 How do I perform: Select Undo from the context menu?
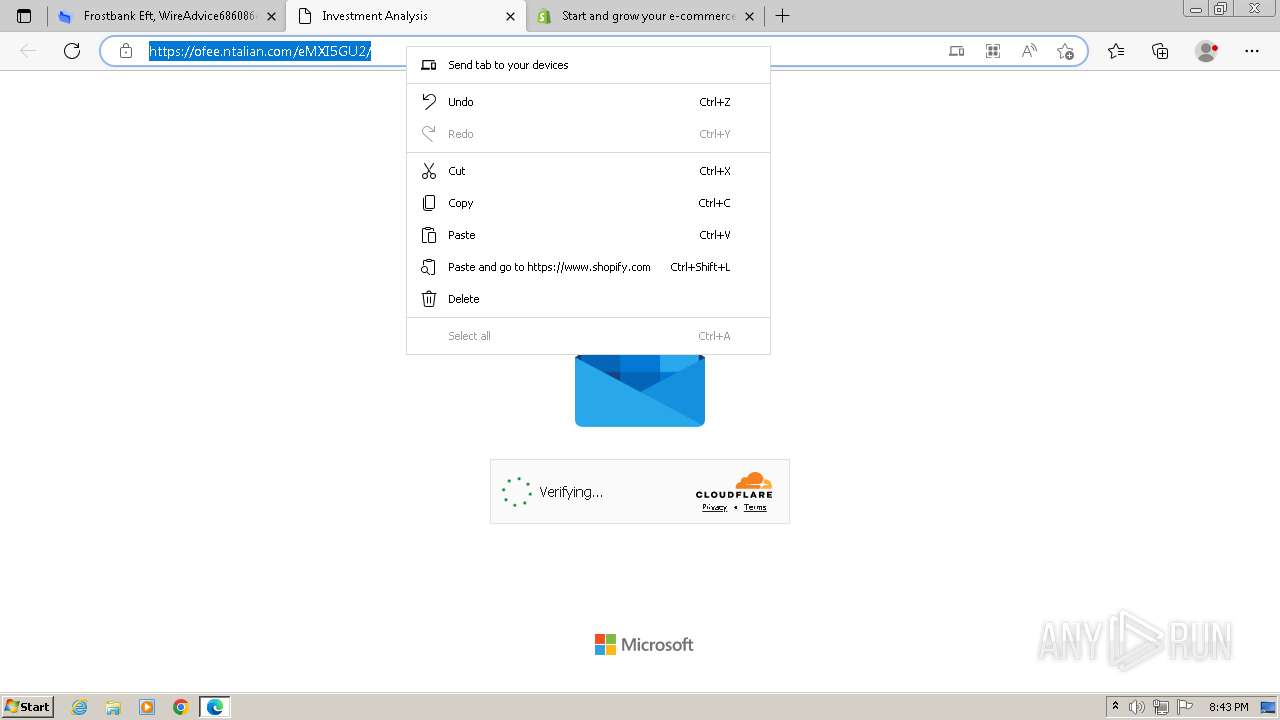pyautogui.click(x=588, y=102)
